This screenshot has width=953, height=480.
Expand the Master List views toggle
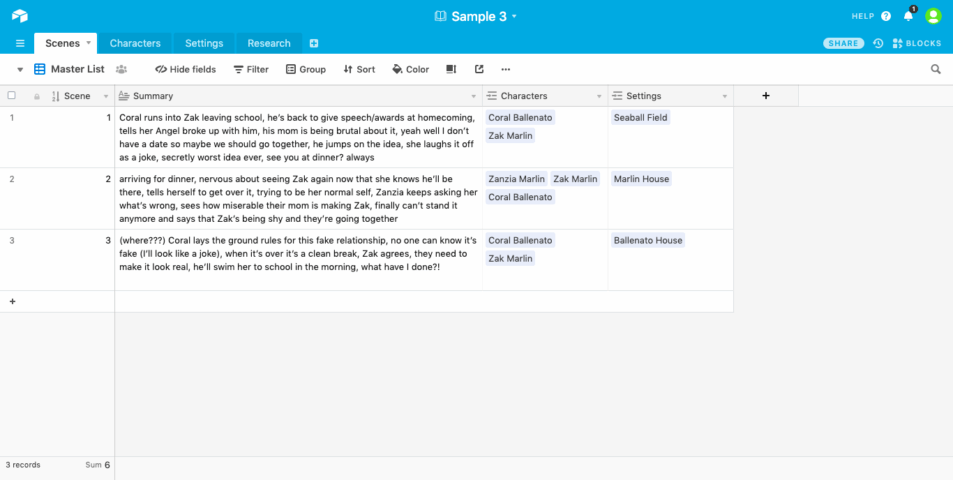(20, 69)
